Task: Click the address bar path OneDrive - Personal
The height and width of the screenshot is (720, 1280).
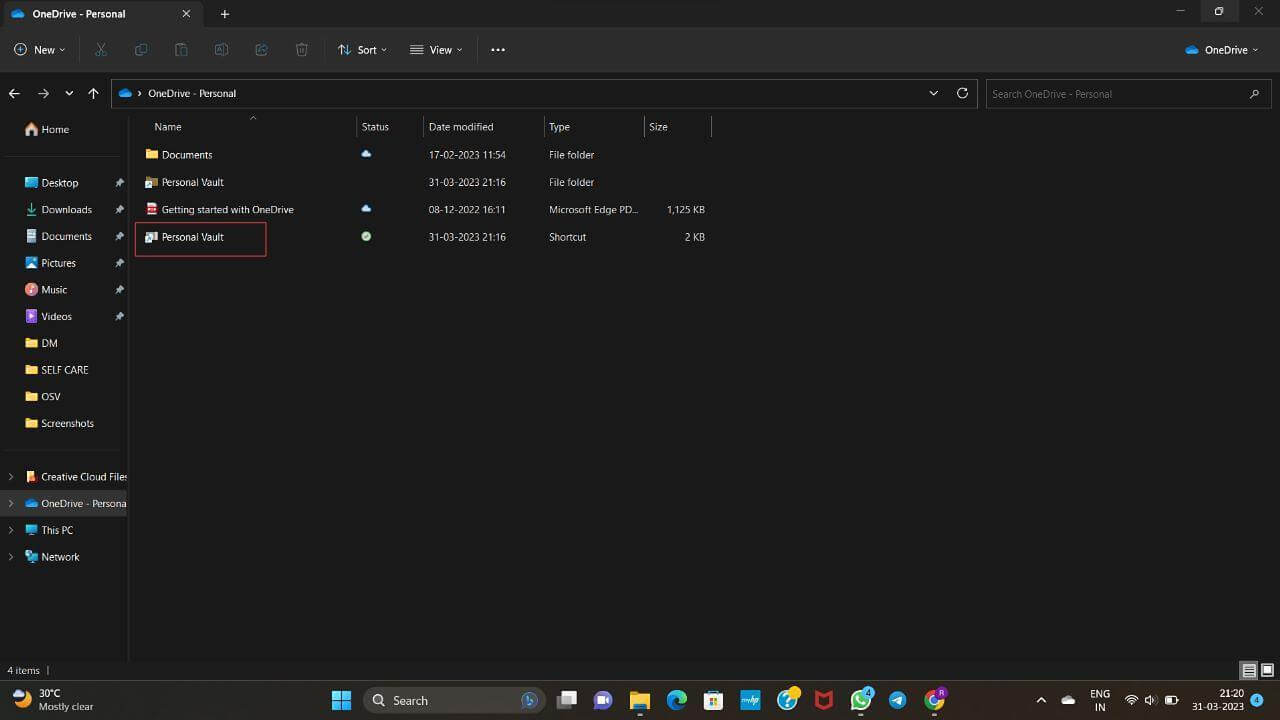Action: (192, 93)
